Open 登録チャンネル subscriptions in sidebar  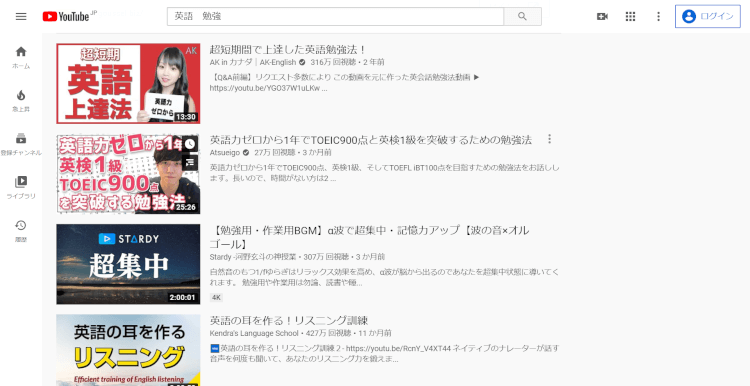pos(21,144)
